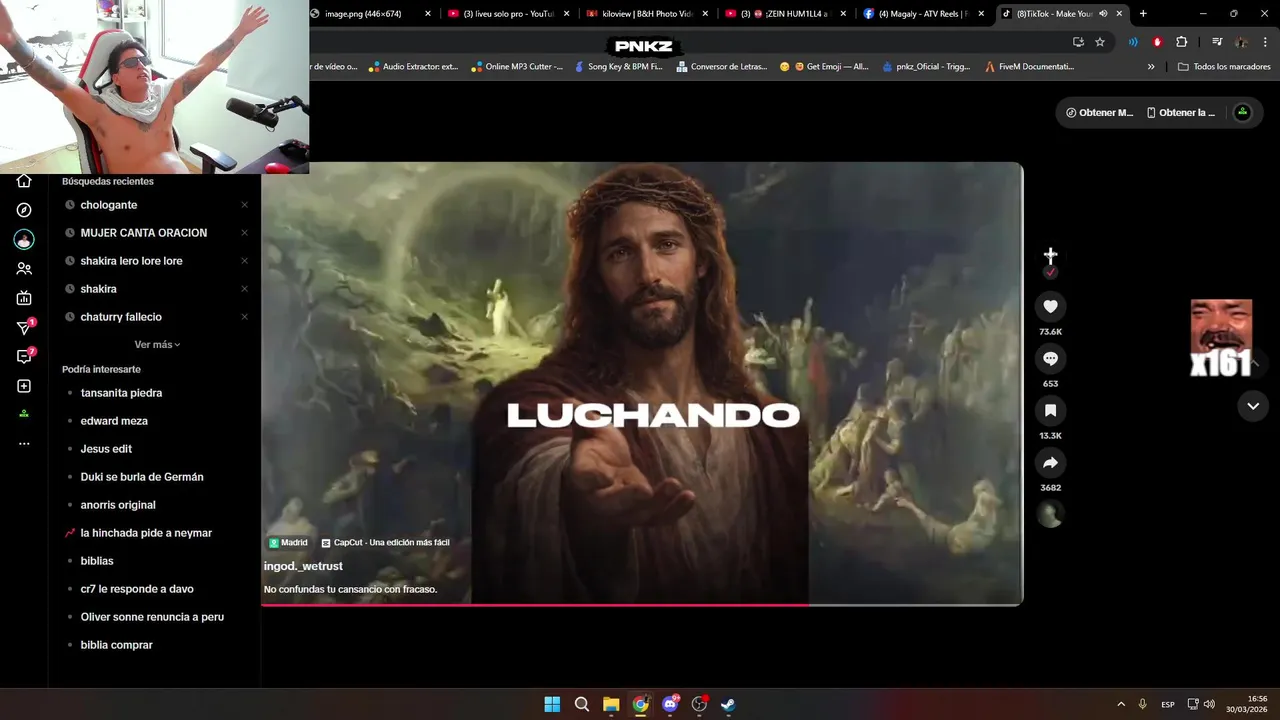The image size is (1280, 720).
Task: Mute the TikTok tab speaker icon
Action: [x=1103, y=14]
